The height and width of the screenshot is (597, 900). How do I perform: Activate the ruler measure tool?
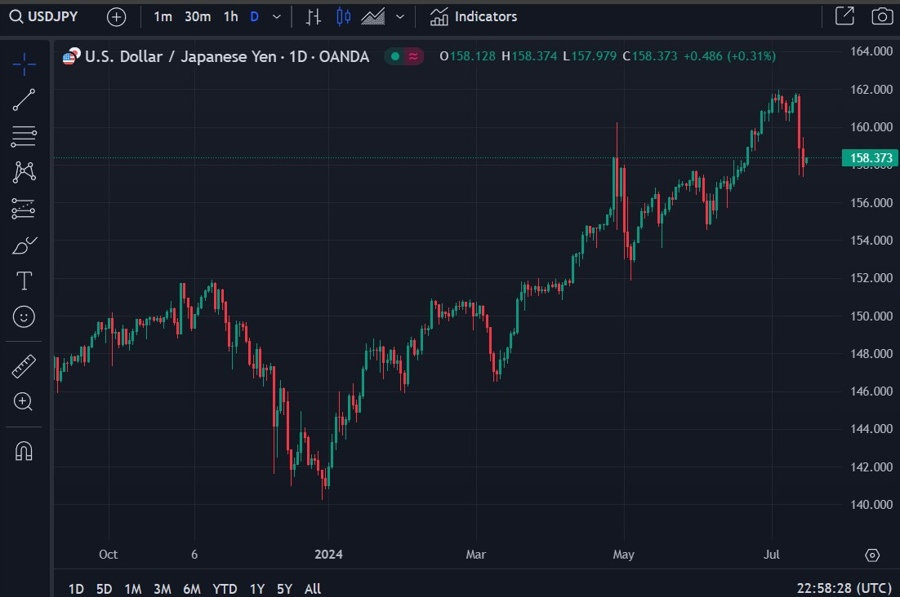pos(24,366)
